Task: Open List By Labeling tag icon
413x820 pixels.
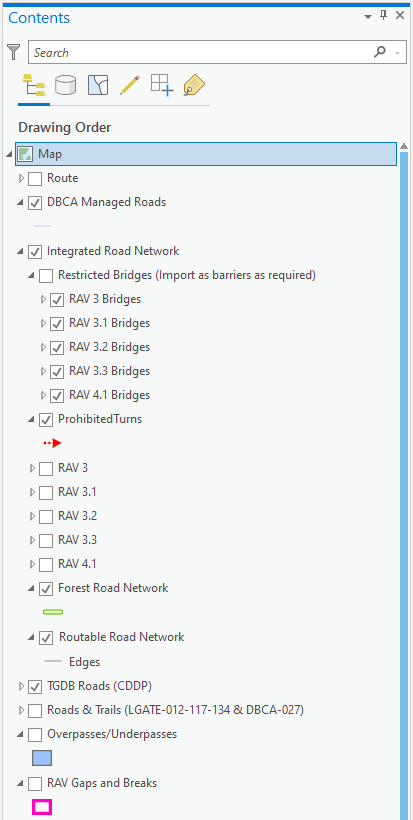Action: (194, 85)
